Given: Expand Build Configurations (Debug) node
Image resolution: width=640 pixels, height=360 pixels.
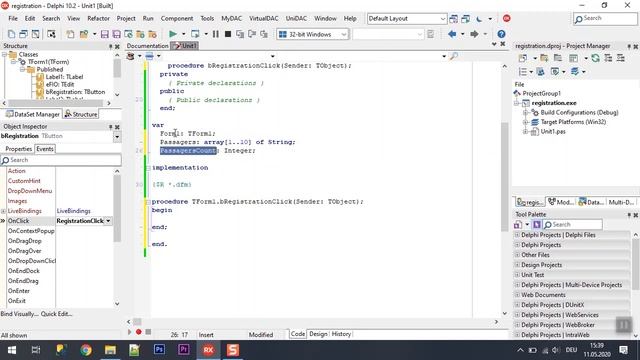Looking at the screenshot, I should click(x=526, y=112).
